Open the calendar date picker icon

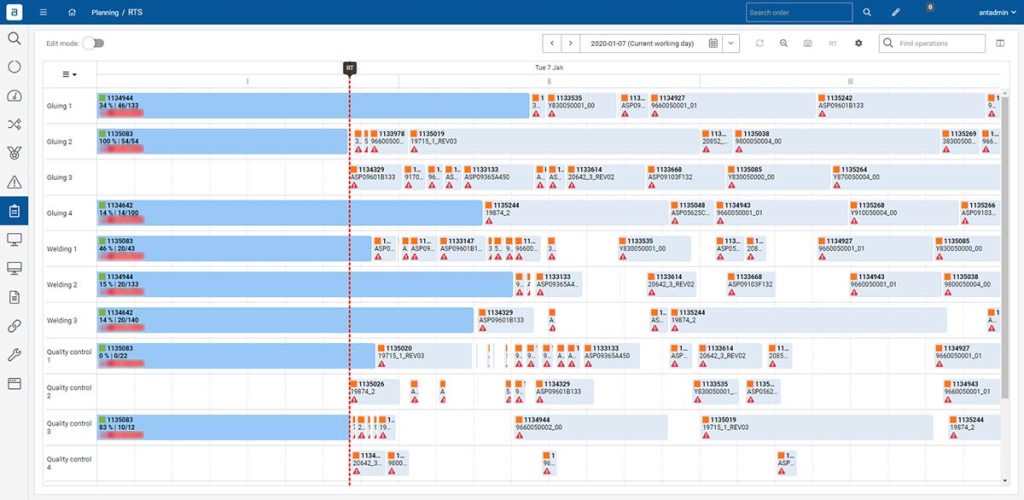click(x=713, y=43)
